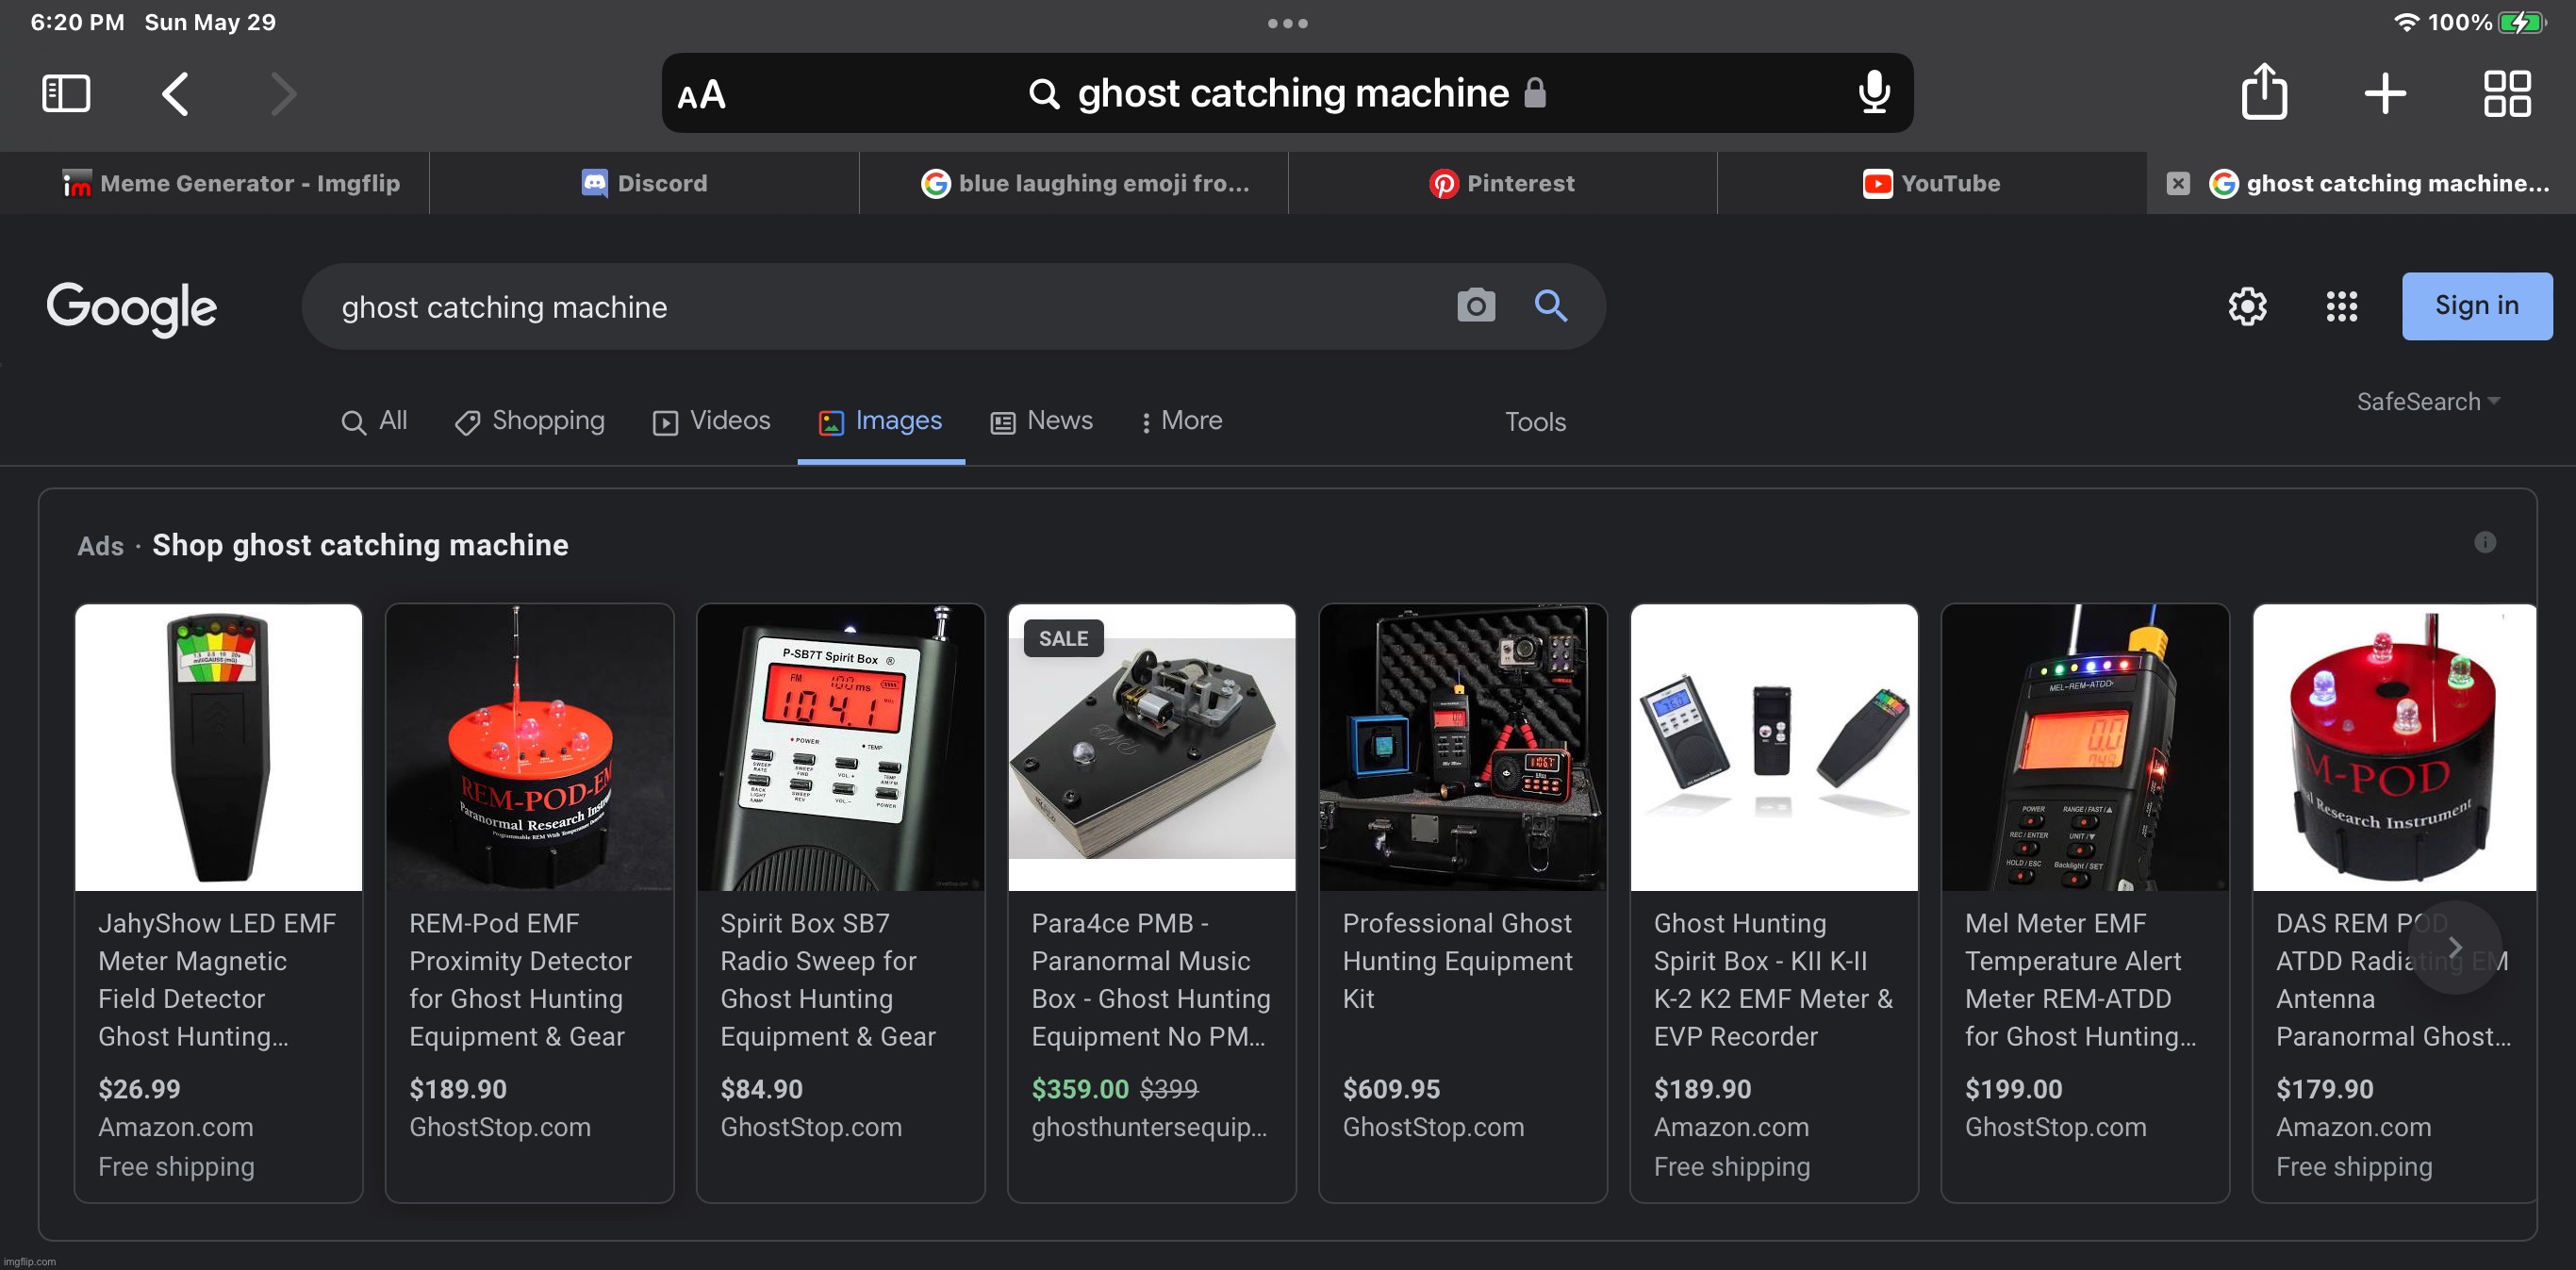The width and height of the screenshot is (2576, 1270).
Task: Close the ghost catching machine tab
Action: pos(2177,183)
